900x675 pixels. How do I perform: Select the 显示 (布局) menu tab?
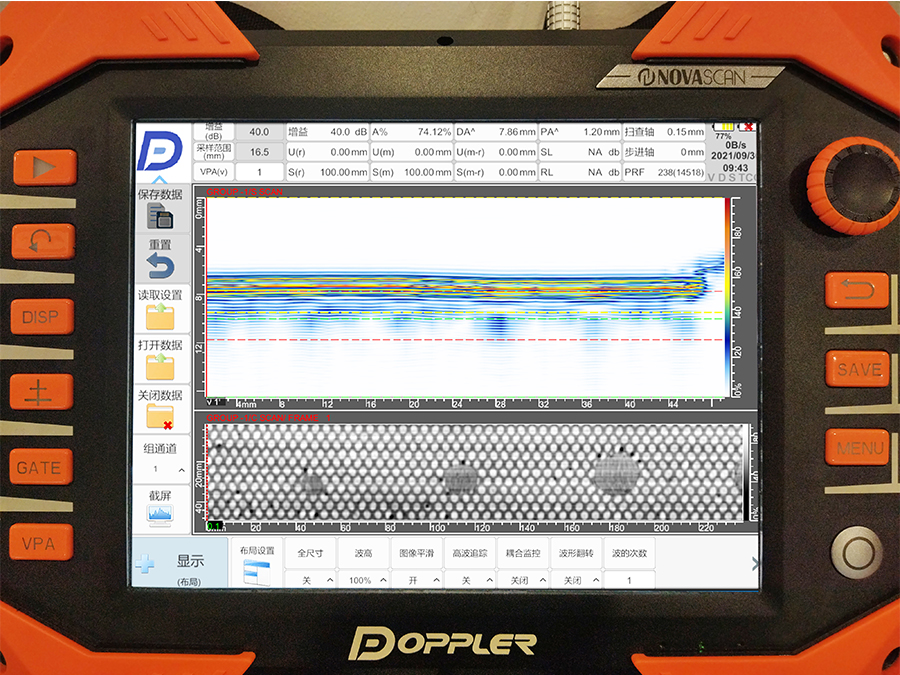180,562
